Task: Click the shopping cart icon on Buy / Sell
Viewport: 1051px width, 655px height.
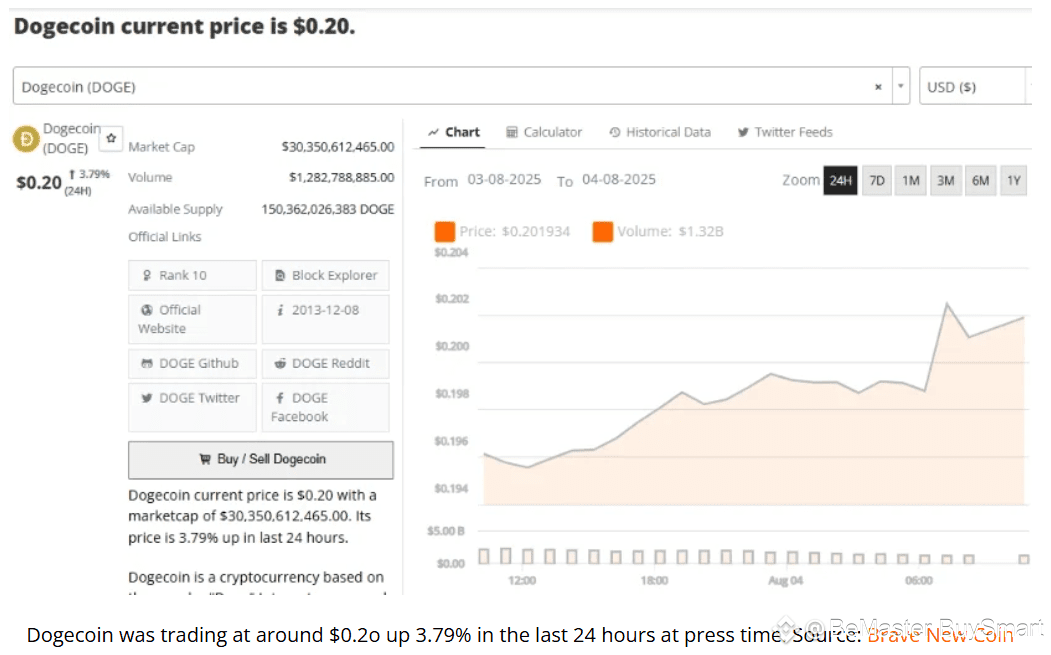Action: [205, 459]
